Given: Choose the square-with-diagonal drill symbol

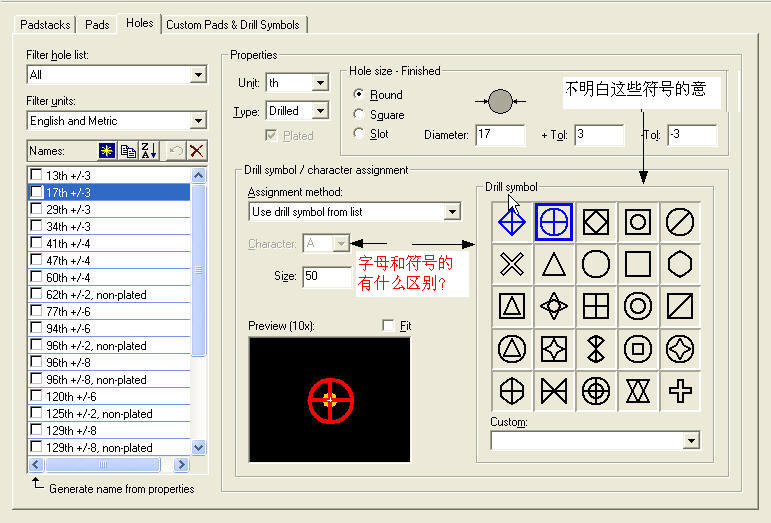Looking at the screenshot, I should coord(680,307).
